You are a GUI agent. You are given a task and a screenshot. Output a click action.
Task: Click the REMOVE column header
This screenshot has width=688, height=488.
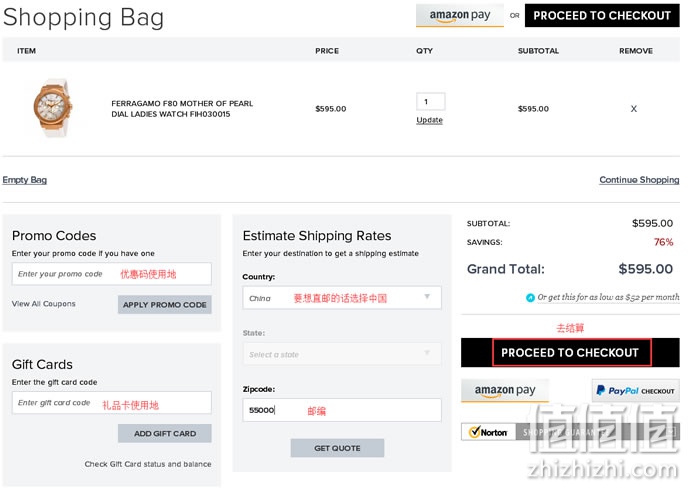coord(635,50)
